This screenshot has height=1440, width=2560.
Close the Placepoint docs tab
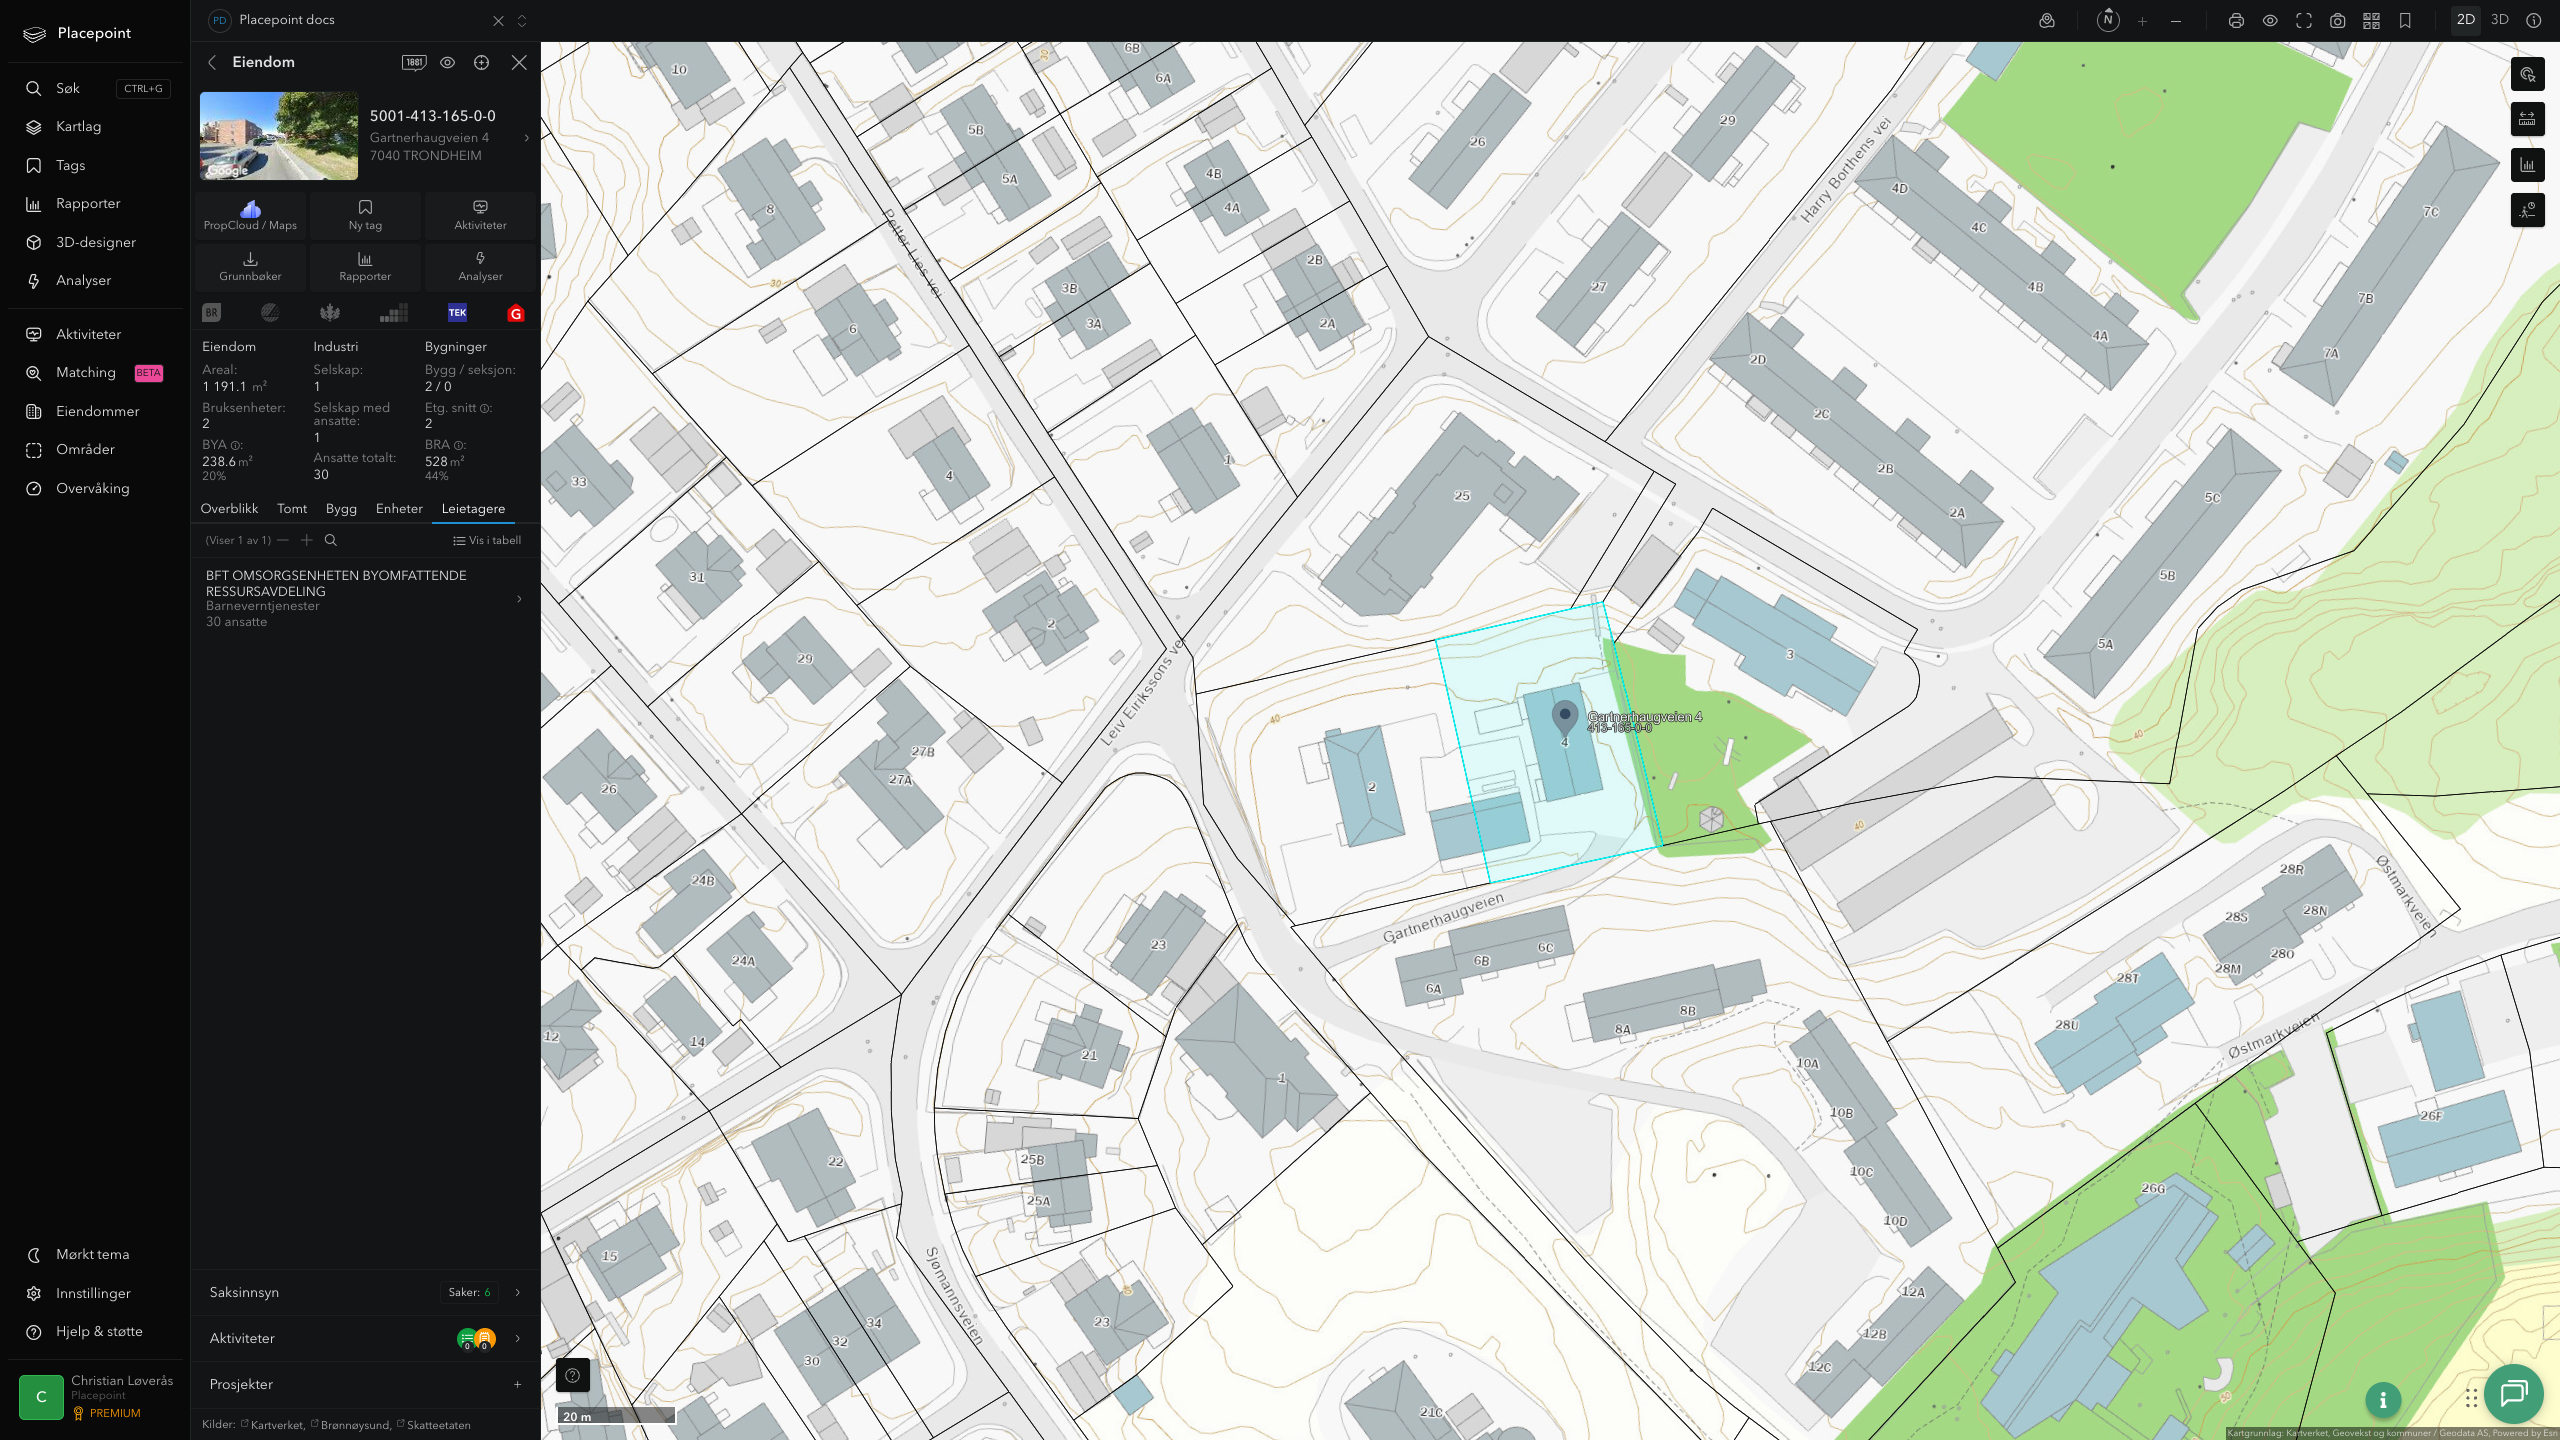tap(498, 20)
